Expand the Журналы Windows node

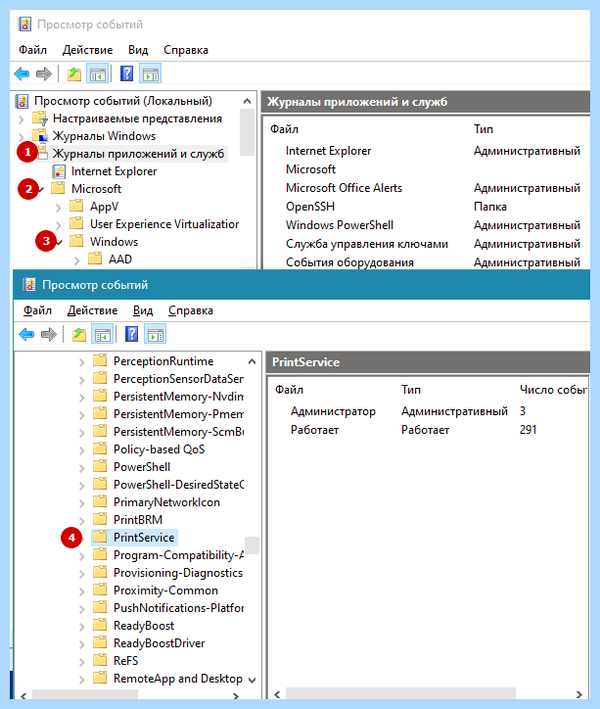tap(21, 137)
